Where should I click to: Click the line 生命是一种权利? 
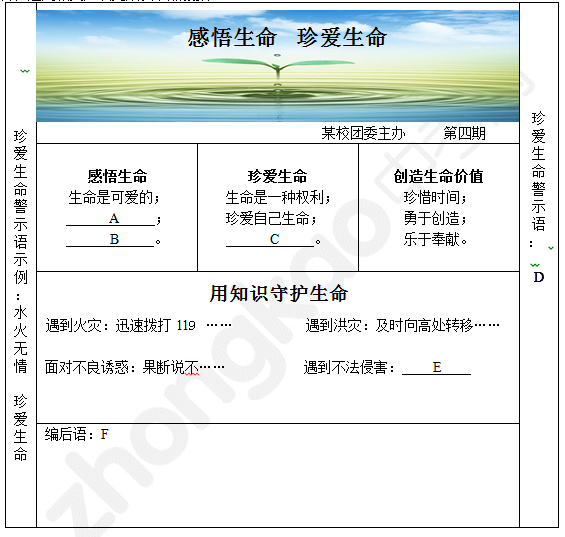(x=277, y=198)
